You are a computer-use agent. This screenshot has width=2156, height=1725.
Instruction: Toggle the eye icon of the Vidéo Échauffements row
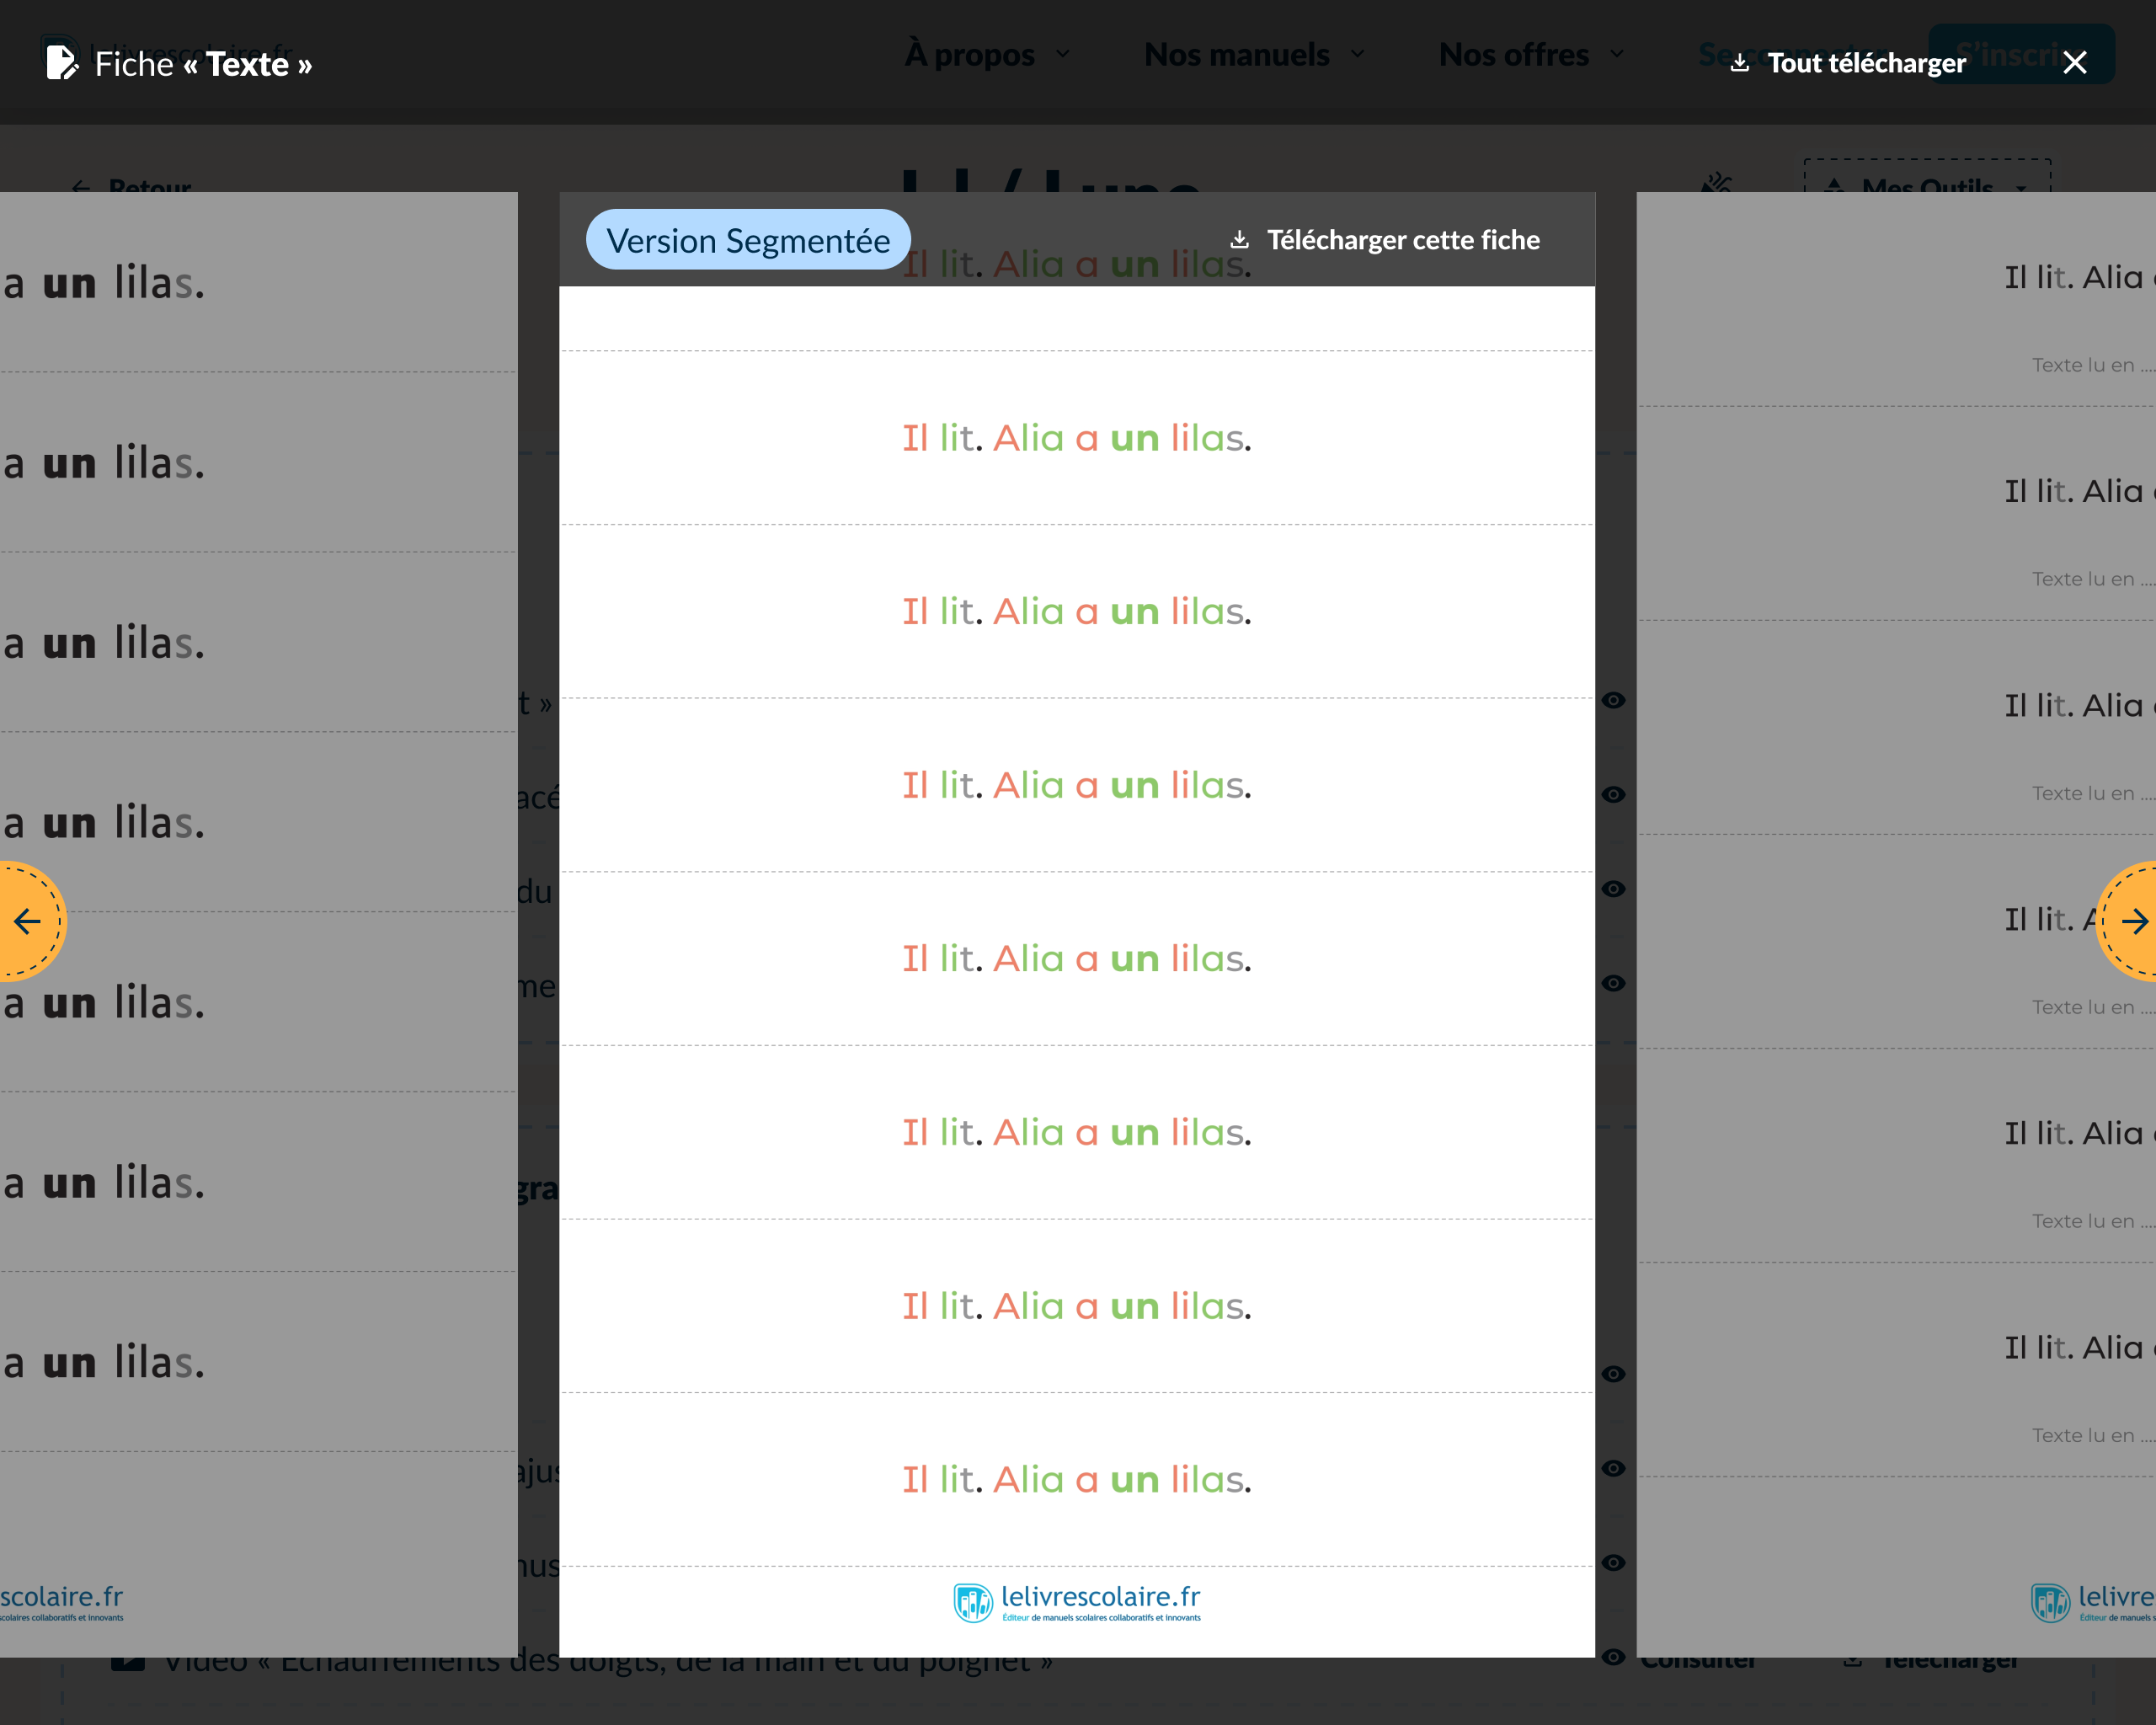(1613, 1657)
